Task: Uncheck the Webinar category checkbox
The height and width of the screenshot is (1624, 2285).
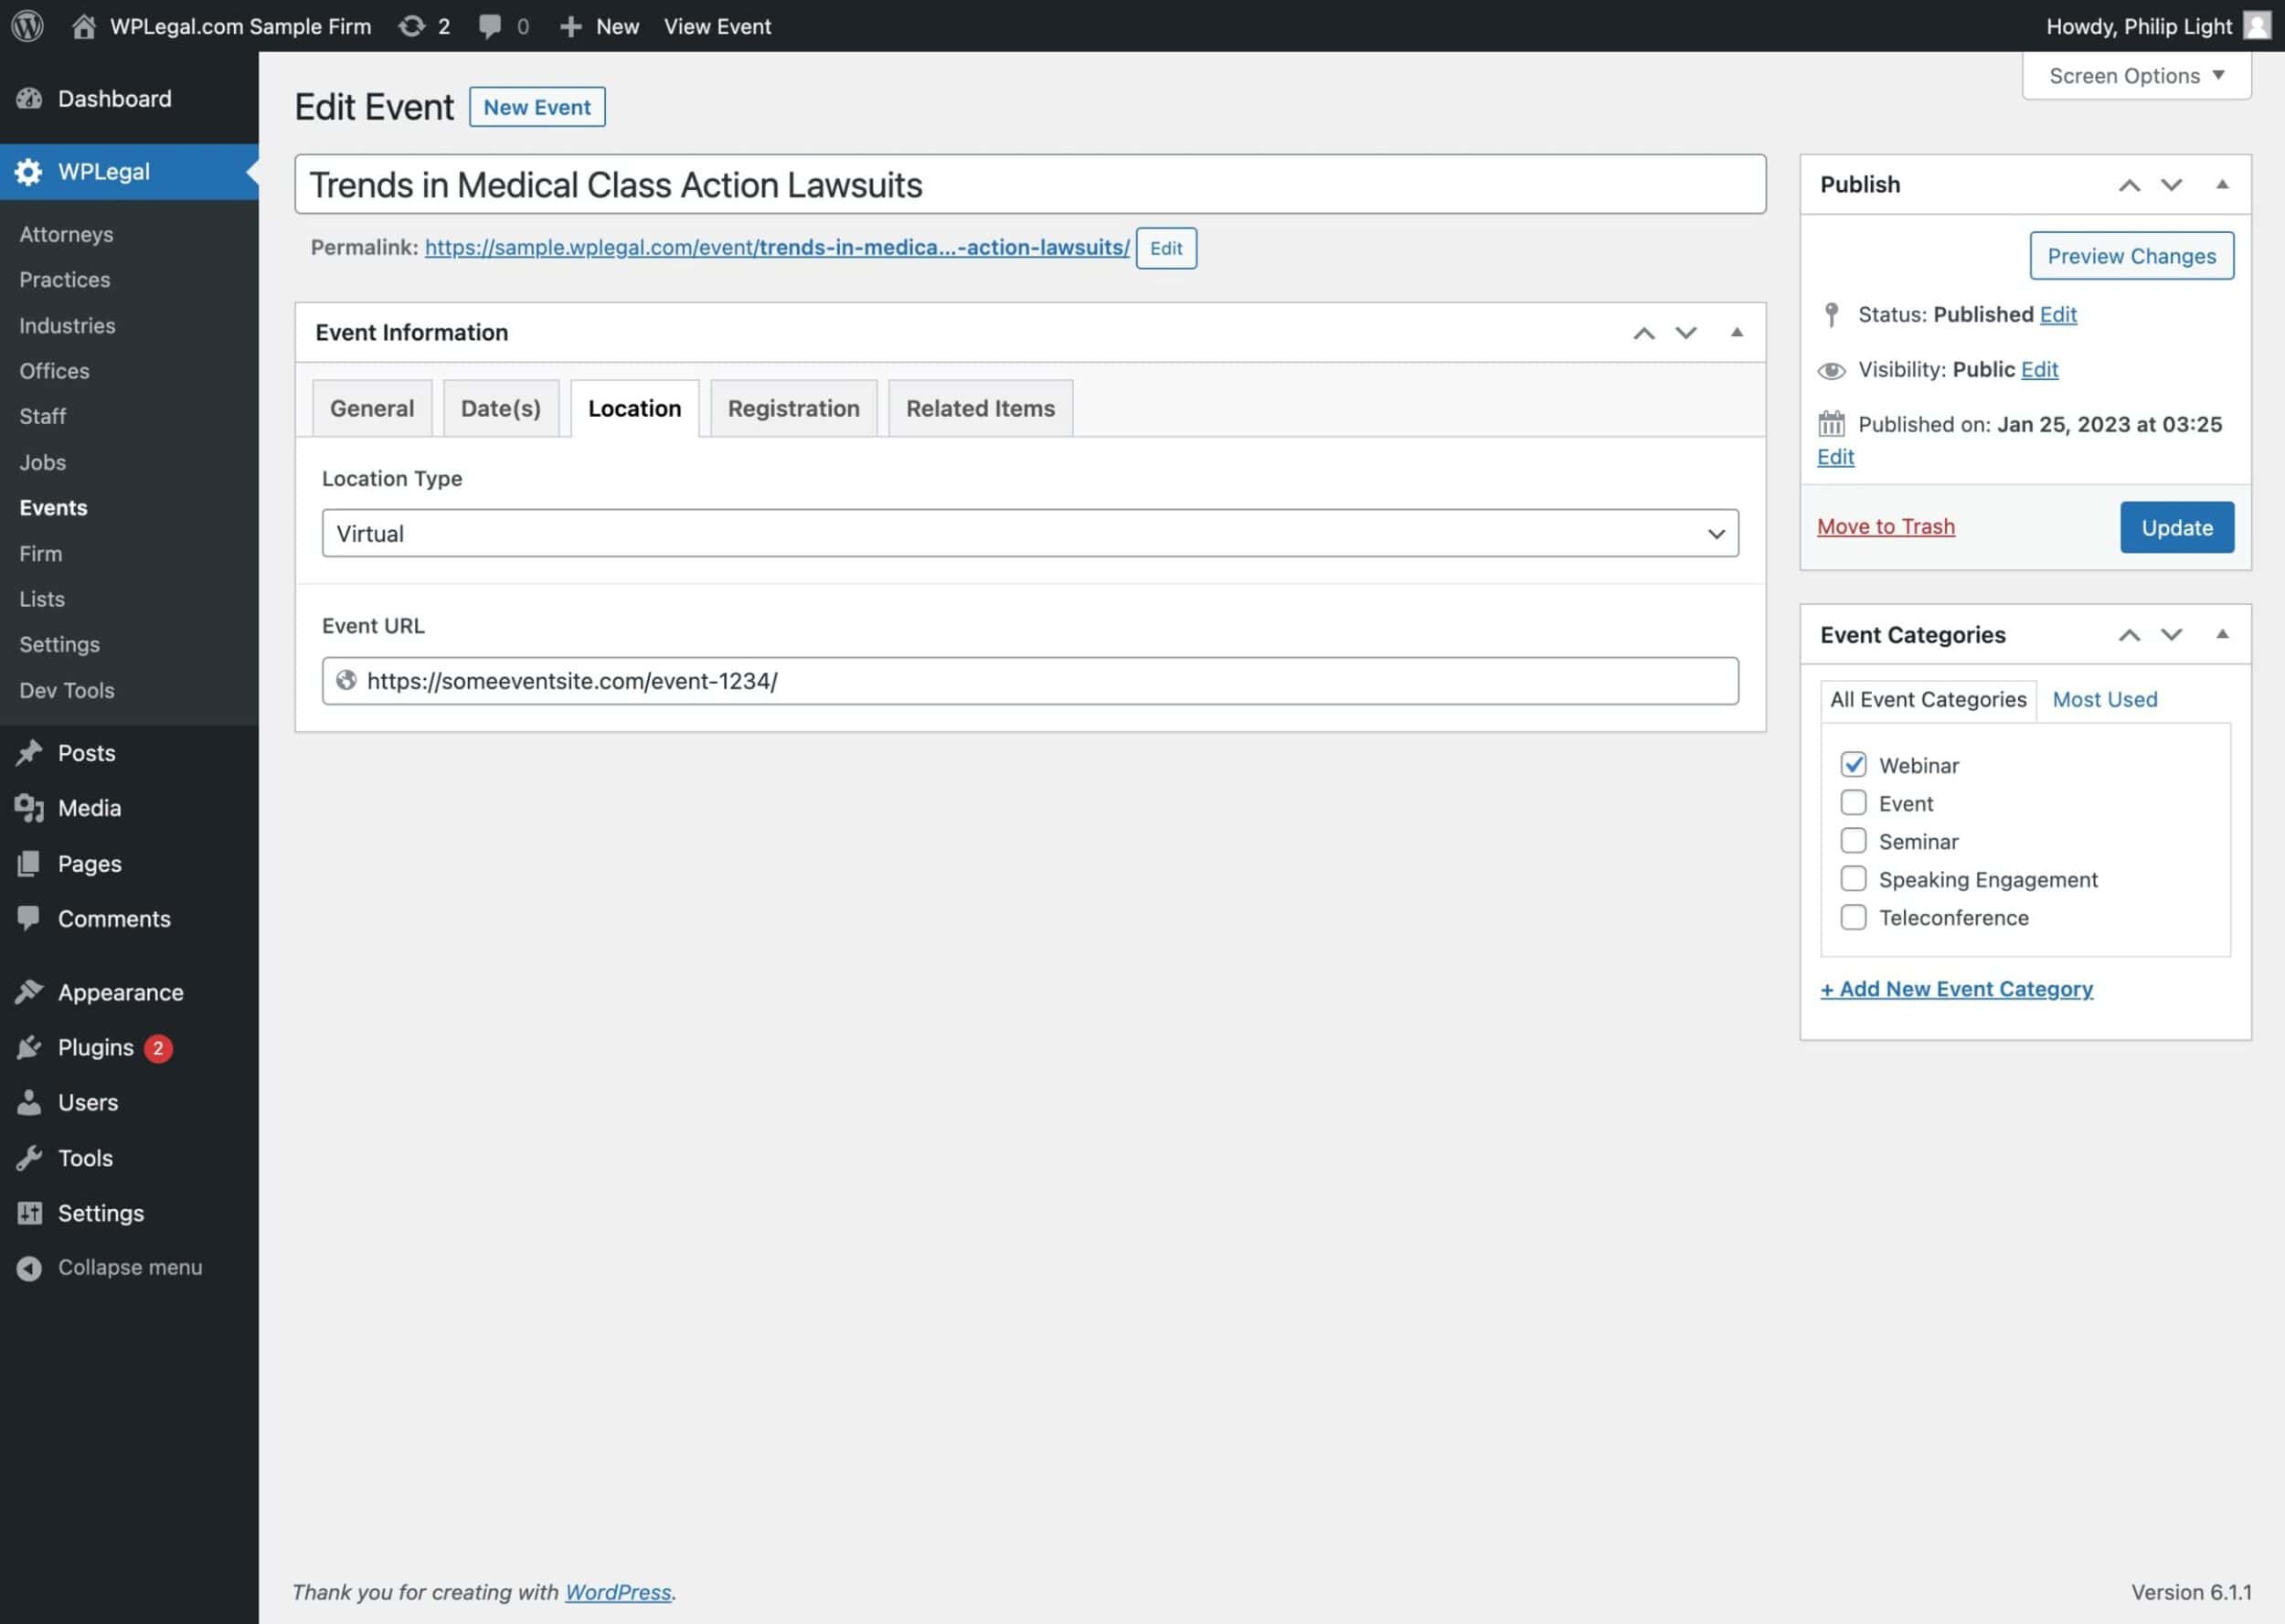Action: (1853, 764)
